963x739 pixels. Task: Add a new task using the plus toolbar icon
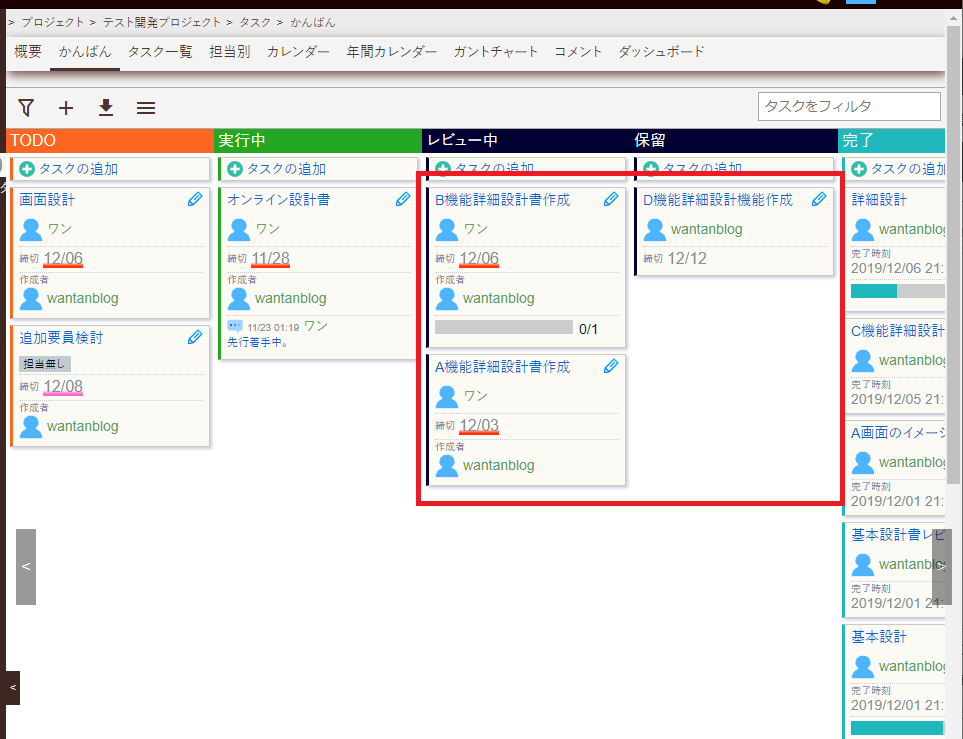65,107
